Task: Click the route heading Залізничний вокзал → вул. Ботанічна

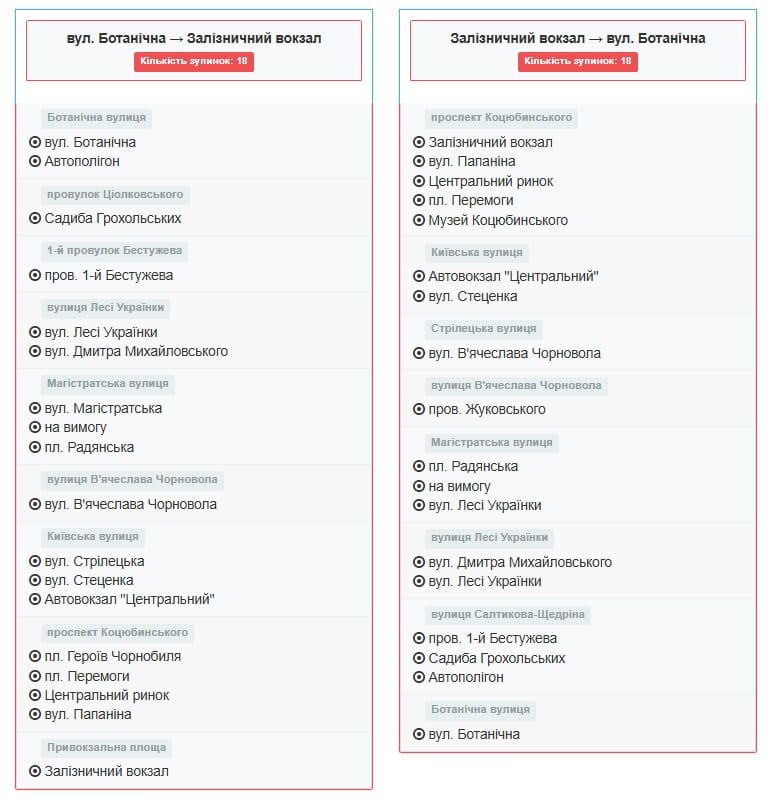Action: coord(578,38)
